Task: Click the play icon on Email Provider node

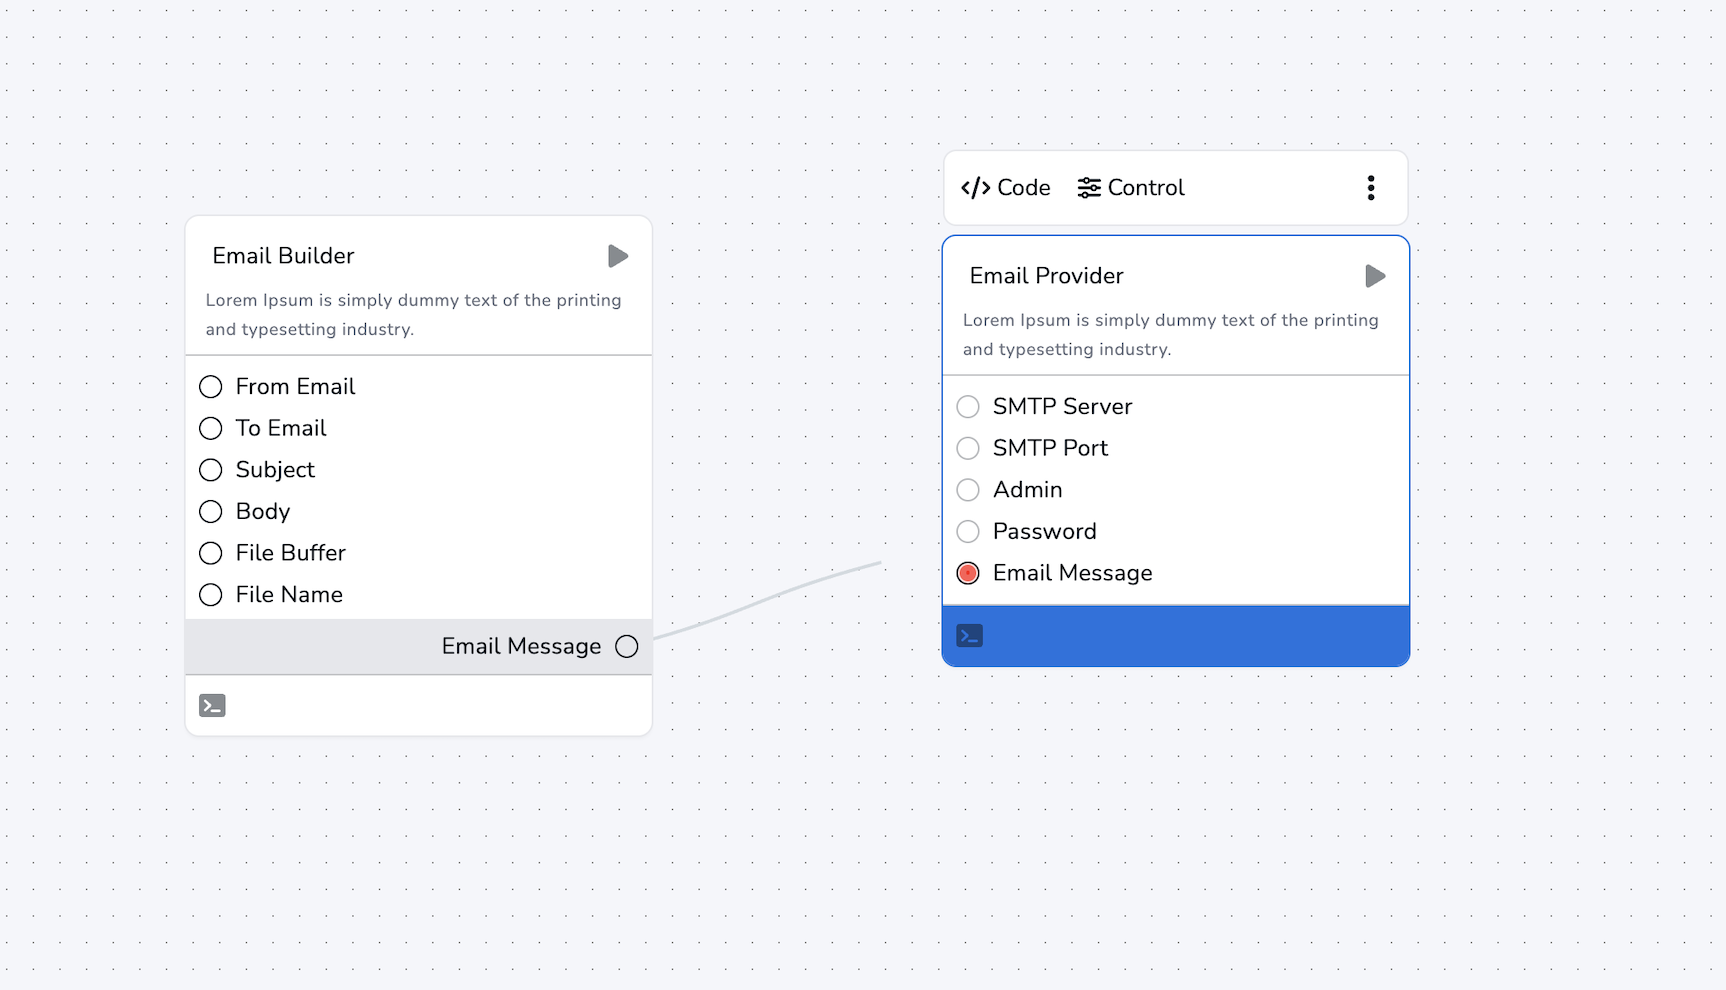Action: point(1375,276)
